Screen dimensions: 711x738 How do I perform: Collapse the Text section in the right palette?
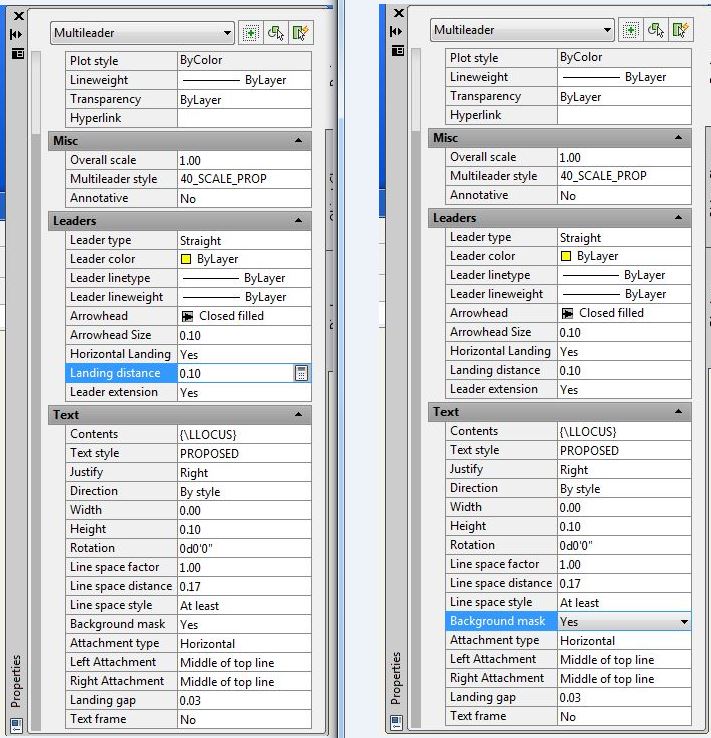click(x=678, y=412)
